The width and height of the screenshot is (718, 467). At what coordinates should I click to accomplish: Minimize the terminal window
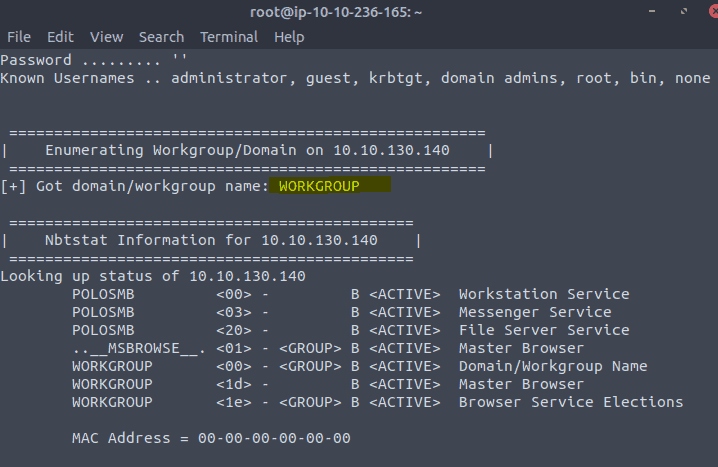pyautogui.click(x=652, y=11)
